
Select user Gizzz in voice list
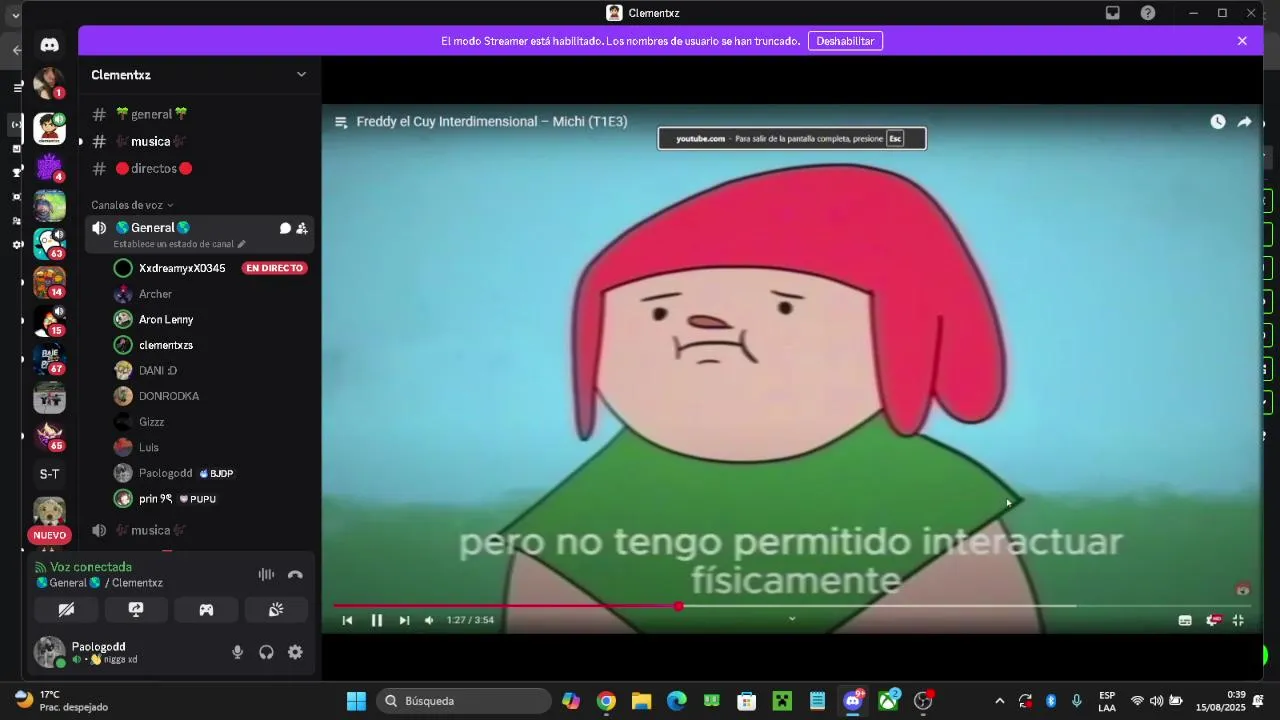[151, 422]
